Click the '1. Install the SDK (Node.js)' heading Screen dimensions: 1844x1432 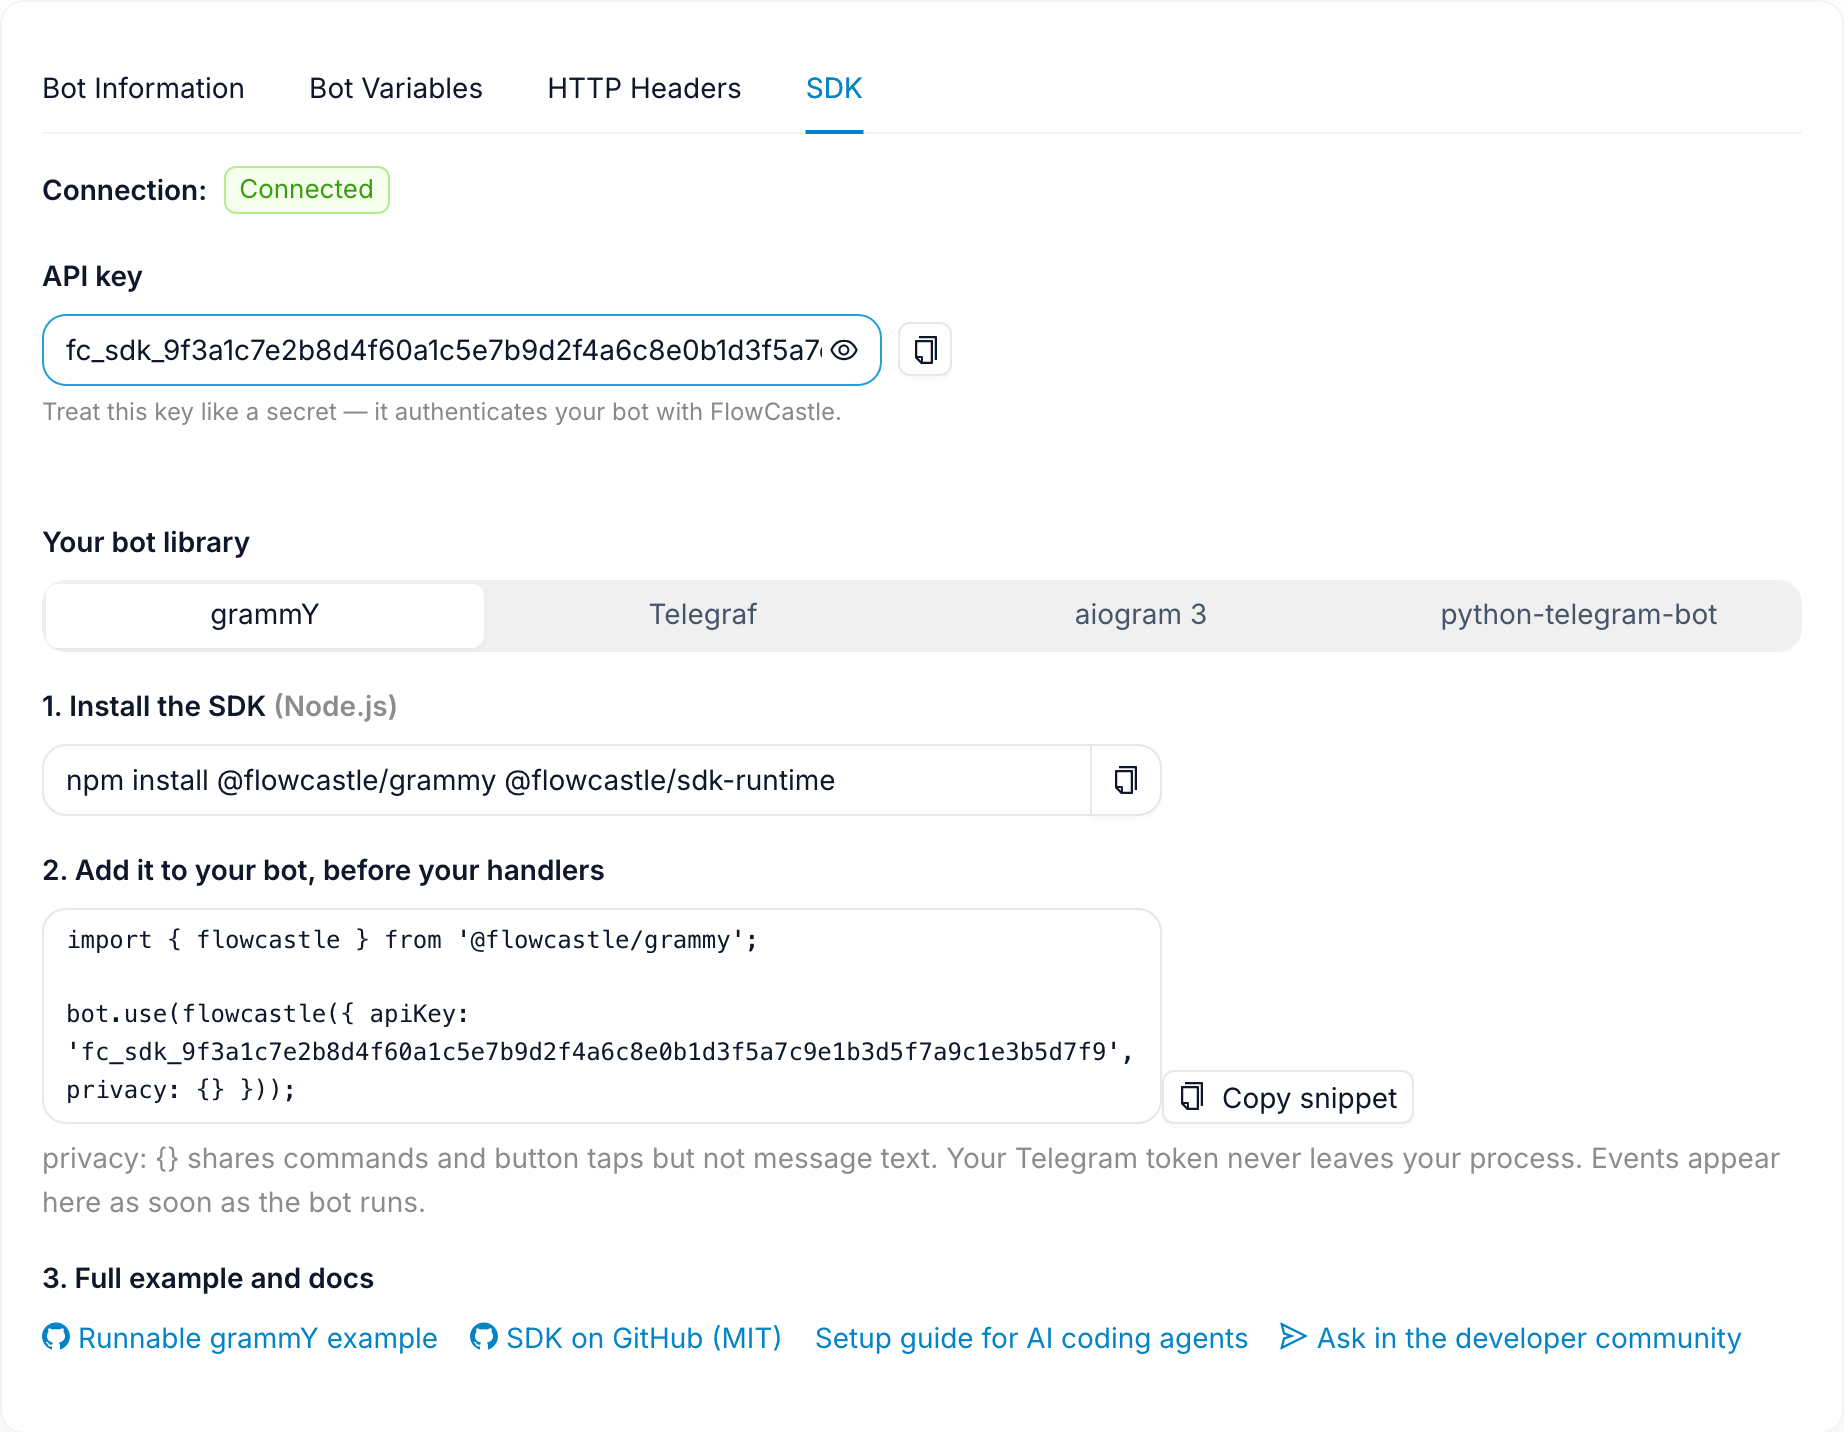220,706
